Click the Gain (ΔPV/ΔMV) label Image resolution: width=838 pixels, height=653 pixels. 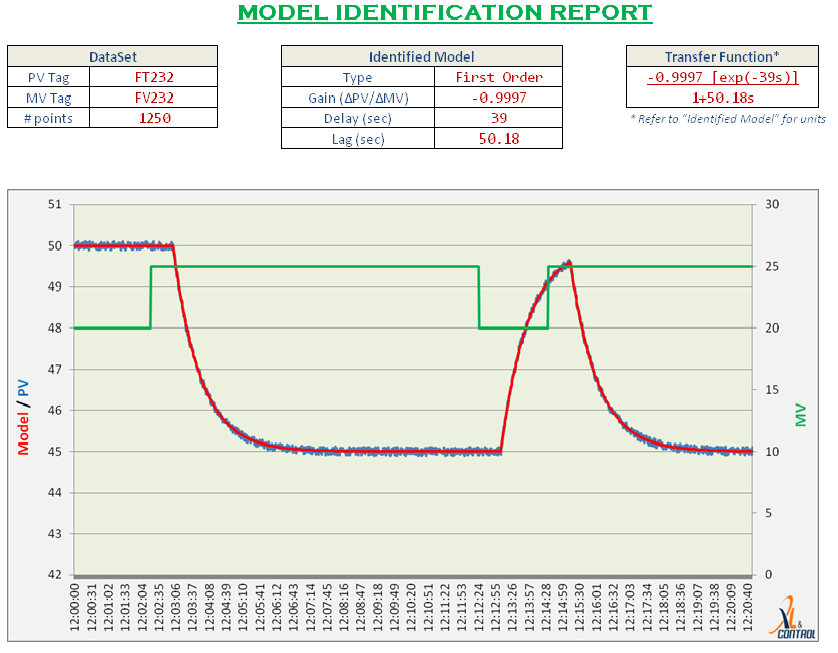point(358,98)
